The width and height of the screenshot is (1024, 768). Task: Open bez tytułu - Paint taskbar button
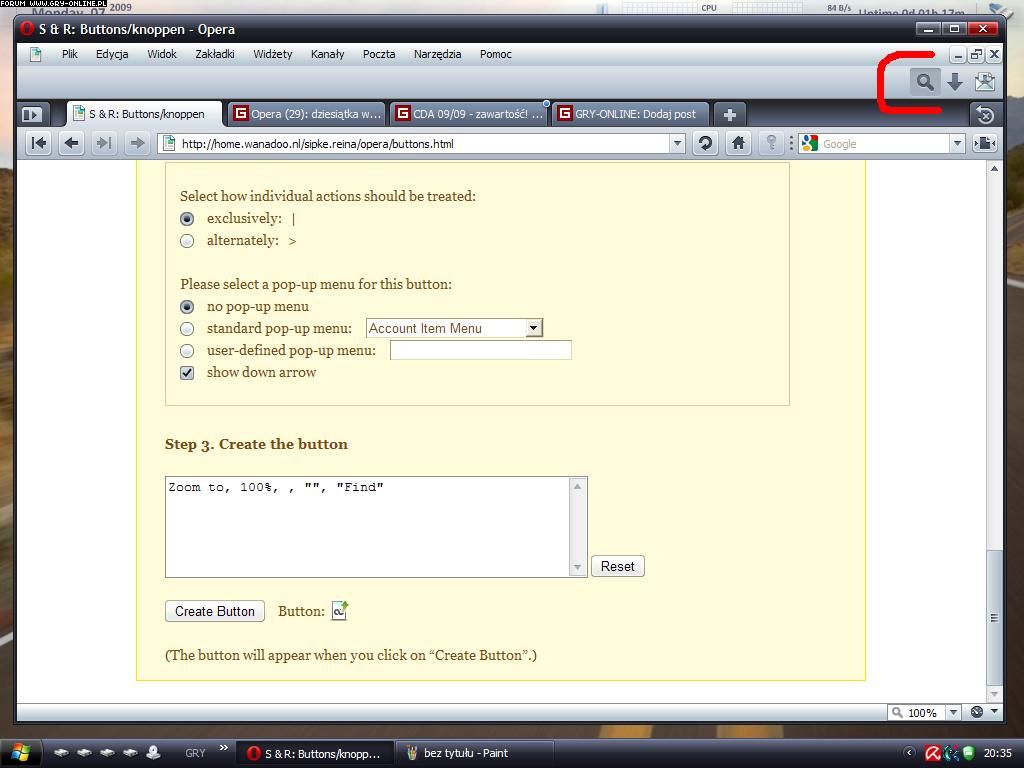pos(475,753)
